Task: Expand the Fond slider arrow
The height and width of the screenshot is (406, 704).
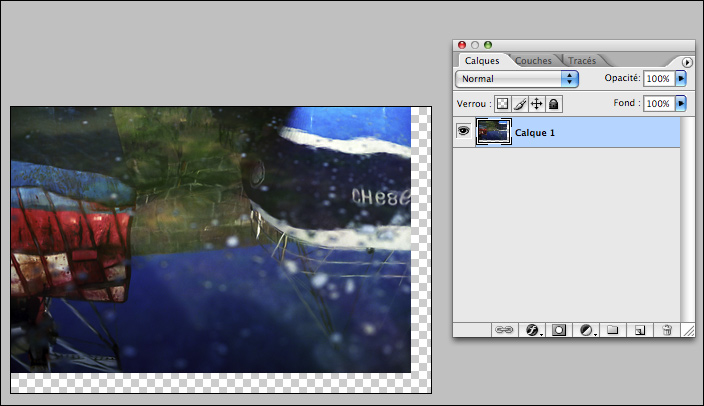Action: tap(682, 103)
